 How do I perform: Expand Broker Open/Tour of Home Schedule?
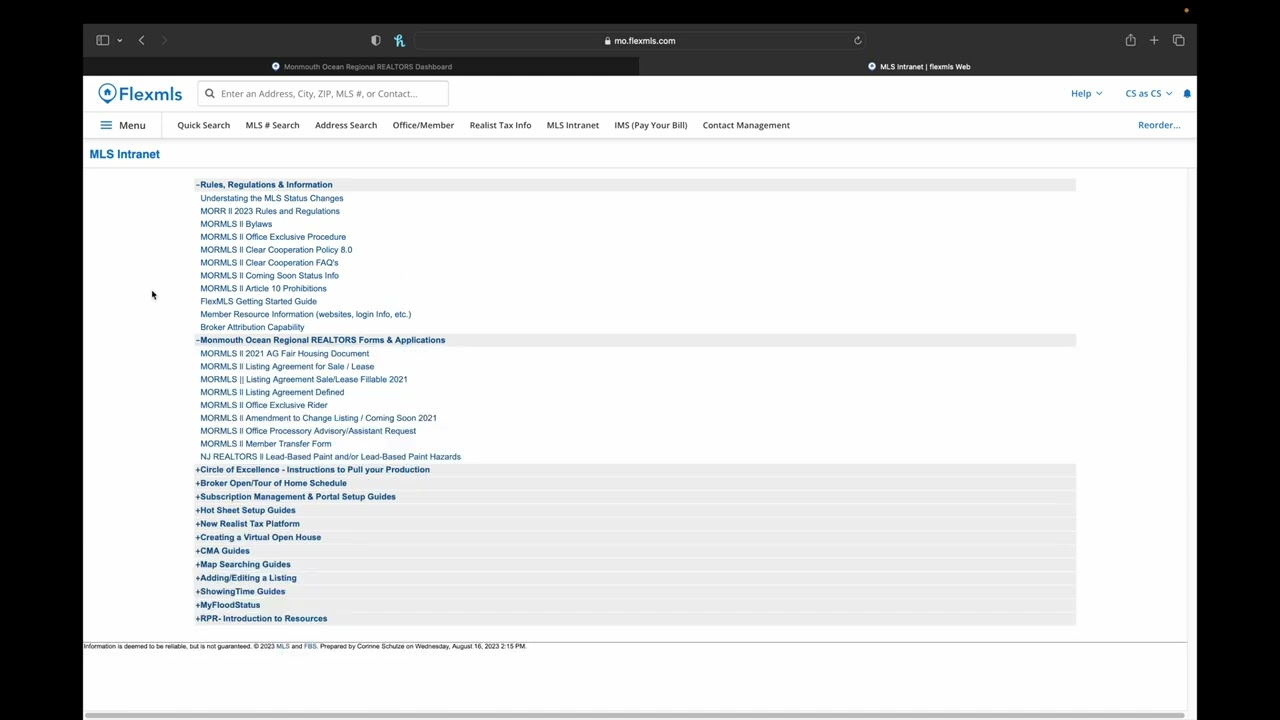point(271,483)
